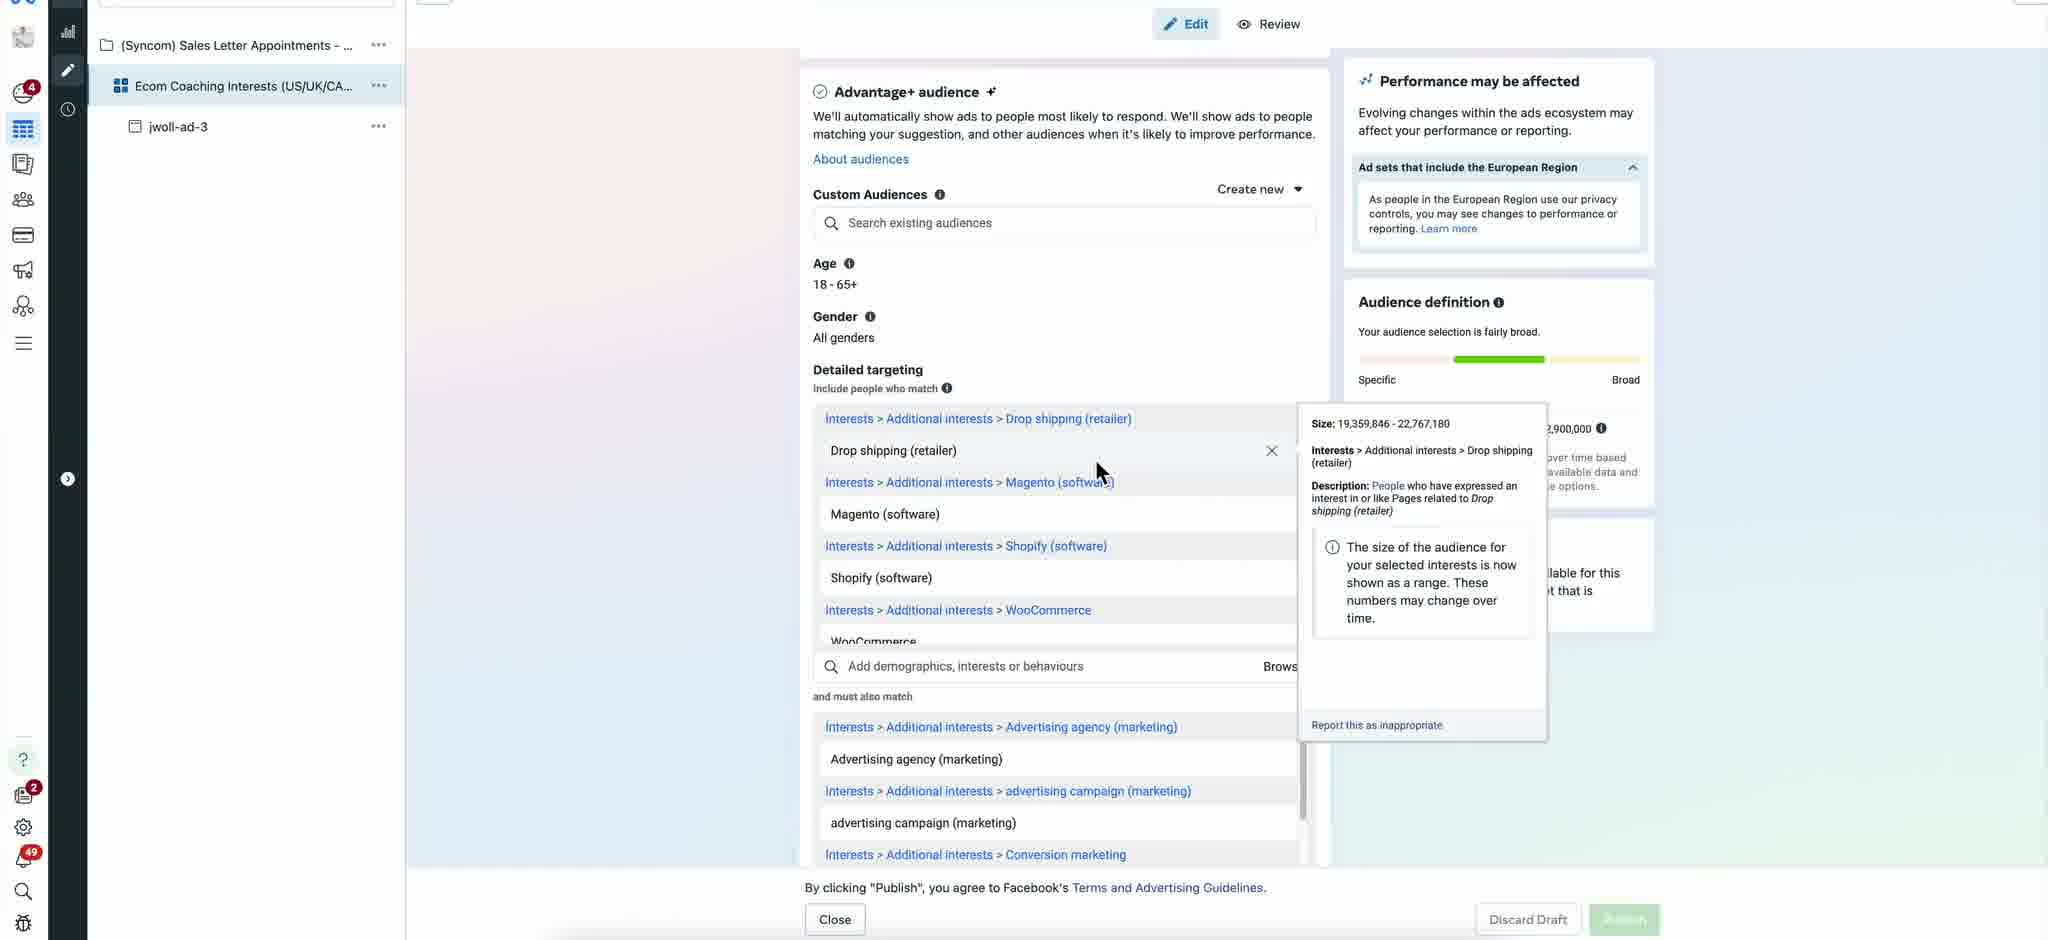Open the About audiences link
The image size is (2048, 940).
860,159
